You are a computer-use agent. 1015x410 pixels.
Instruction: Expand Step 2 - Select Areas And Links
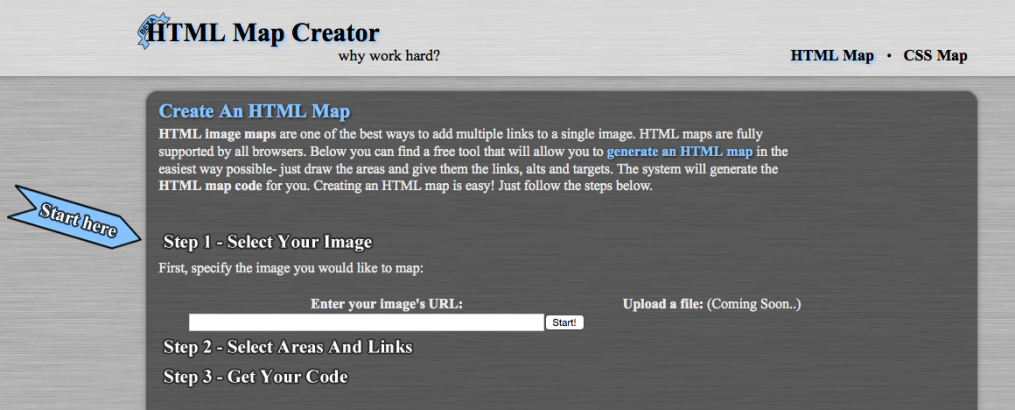(x=287, y=347)
